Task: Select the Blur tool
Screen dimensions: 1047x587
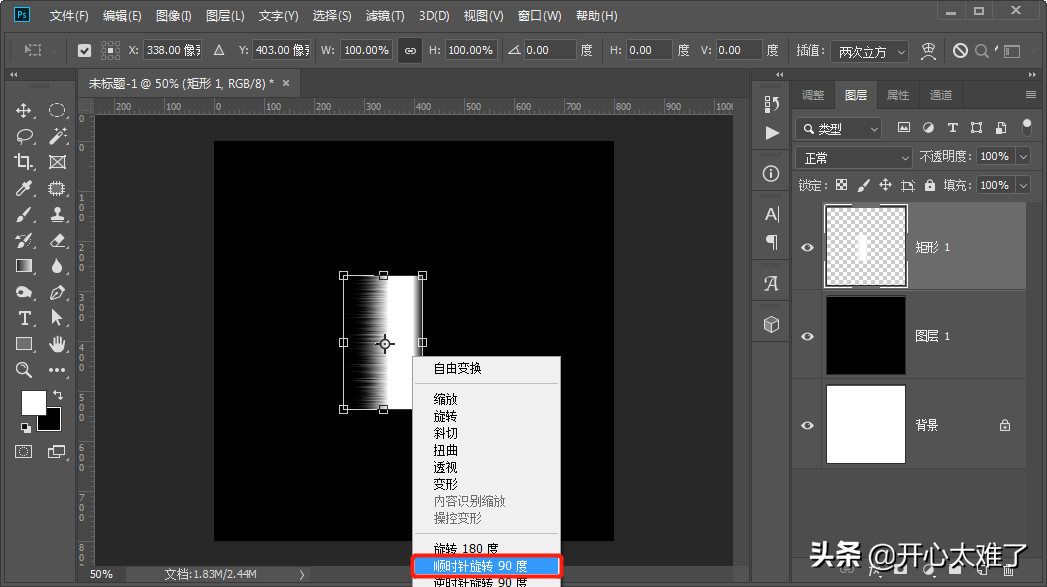Action: click(57, 266)
